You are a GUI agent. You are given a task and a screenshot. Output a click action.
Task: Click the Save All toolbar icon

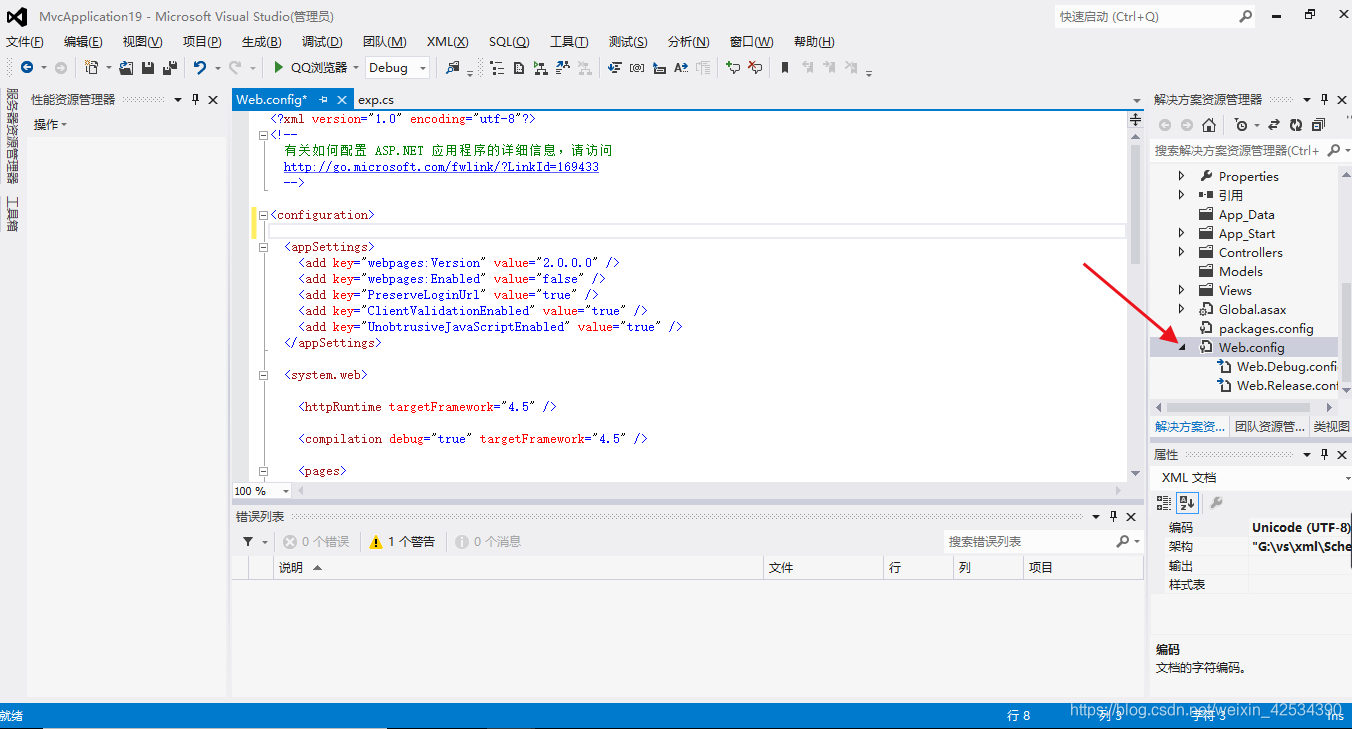[x=169, y=67]
